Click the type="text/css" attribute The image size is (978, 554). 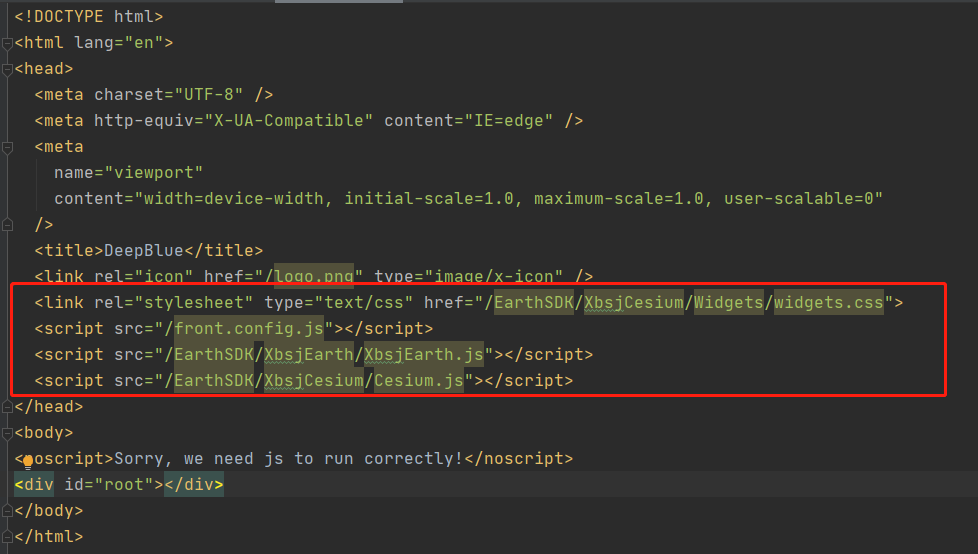pyautogui.click(x=339, y=303)
